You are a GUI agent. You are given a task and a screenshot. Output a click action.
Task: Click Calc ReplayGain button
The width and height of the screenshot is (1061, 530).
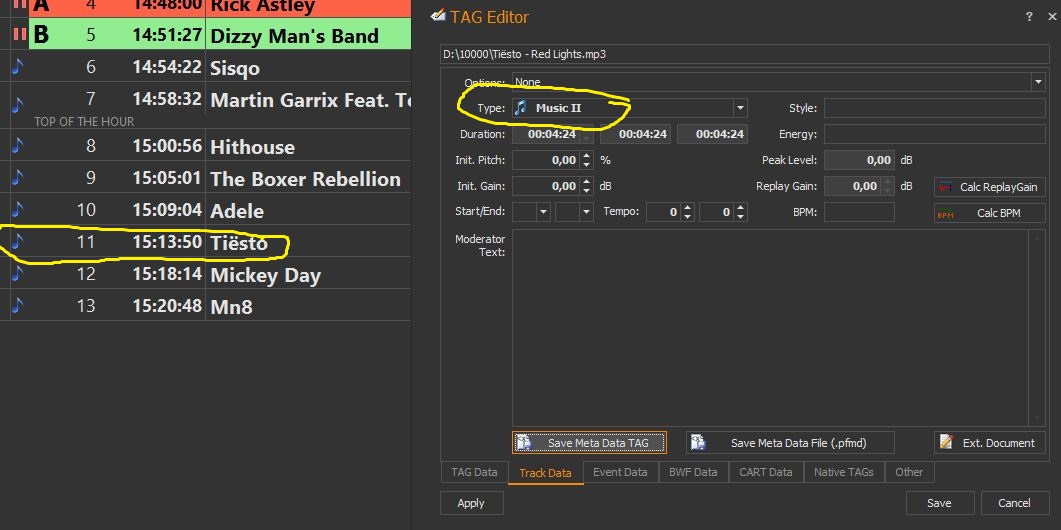pos(989,187)
